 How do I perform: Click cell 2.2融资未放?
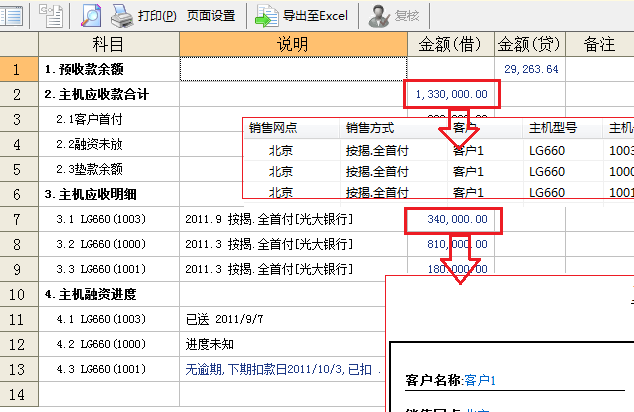coord(109,144)
